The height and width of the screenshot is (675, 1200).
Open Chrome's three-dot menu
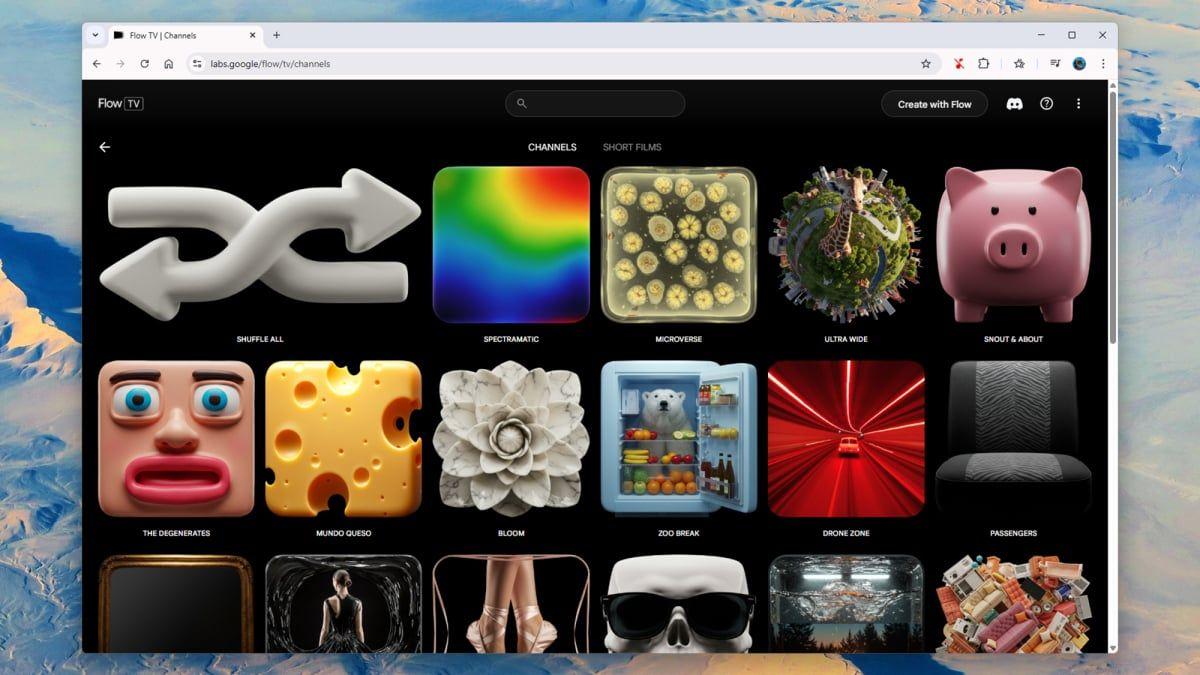click(1103, 64)
